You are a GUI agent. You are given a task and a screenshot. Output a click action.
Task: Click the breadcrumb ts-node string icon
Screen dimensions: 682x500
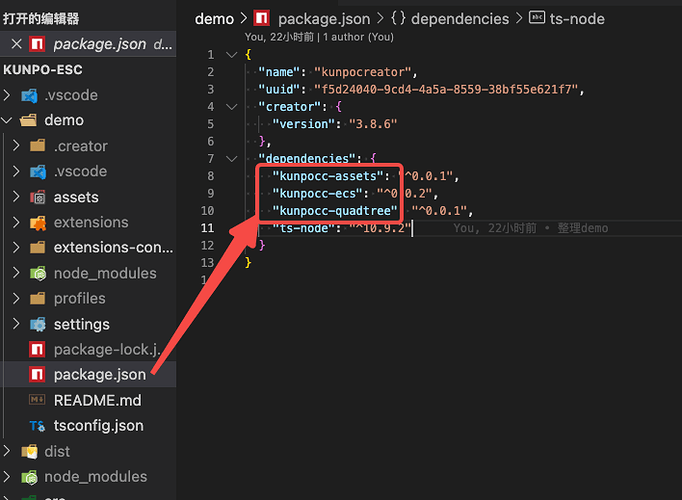tap(537, 17)
